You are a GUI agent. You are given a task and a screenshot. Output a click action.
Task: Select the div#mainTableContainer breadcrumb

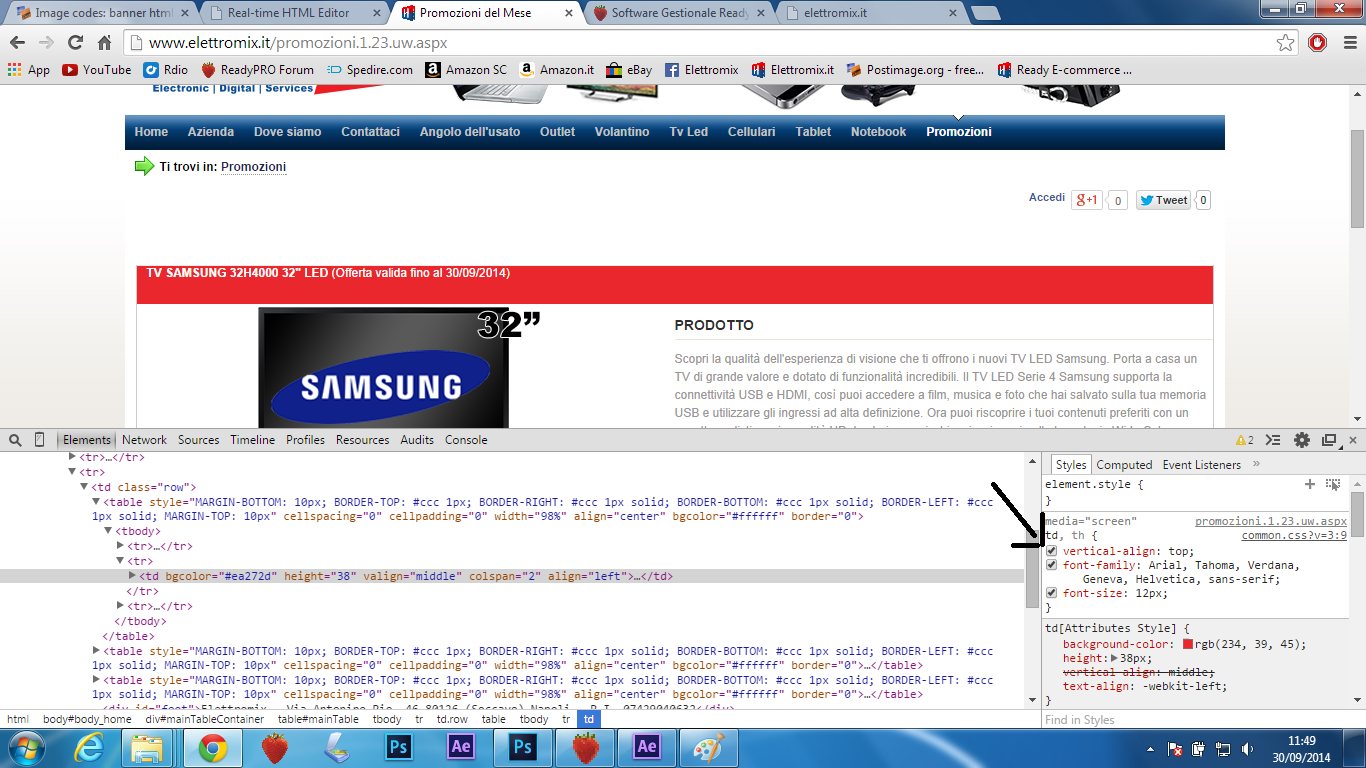click(x=205, y=720)
